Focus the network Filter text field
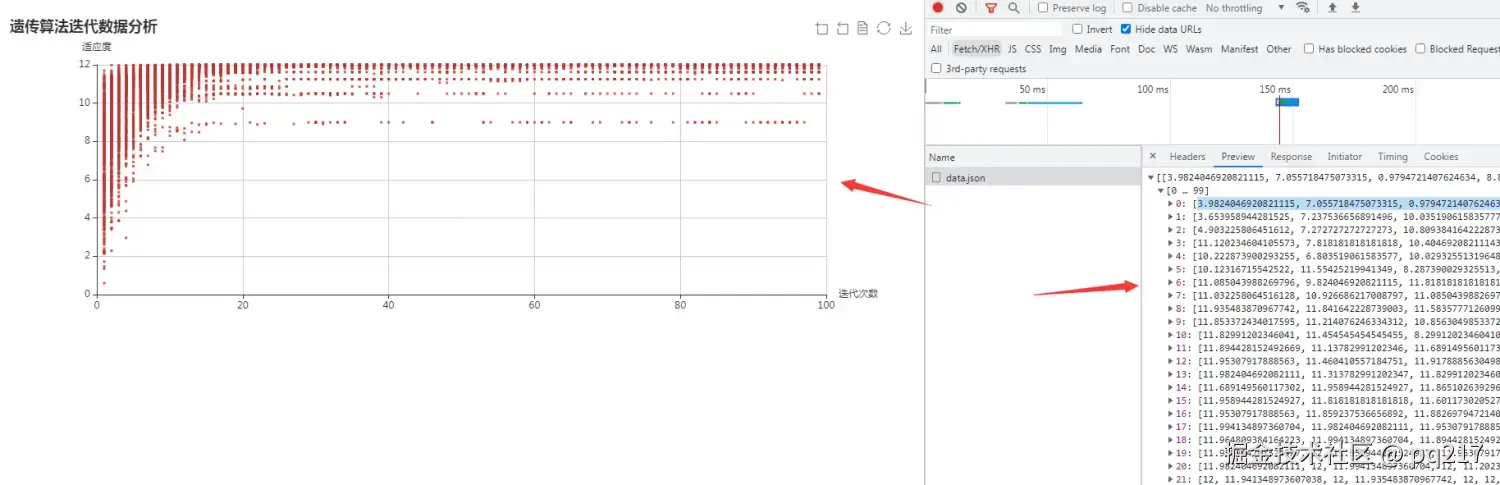This screenshot has width=1500, height=485. tap(994, 30)
